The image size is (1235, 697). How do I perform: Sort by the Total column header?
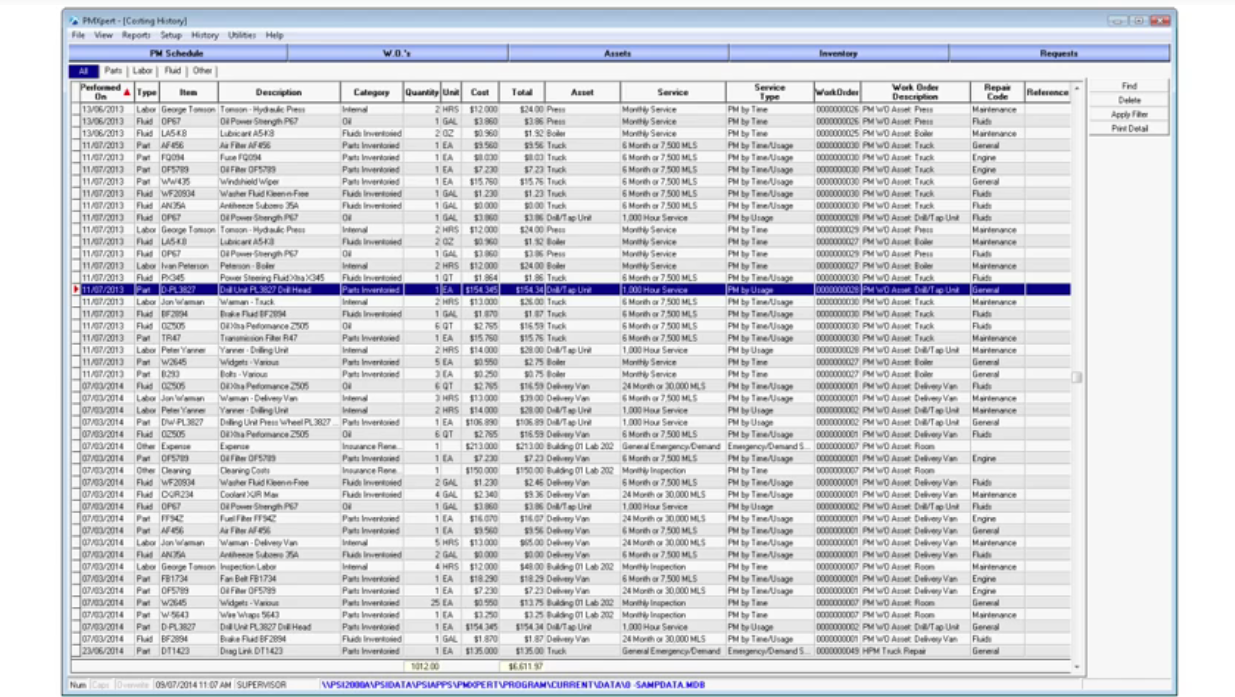522,92
